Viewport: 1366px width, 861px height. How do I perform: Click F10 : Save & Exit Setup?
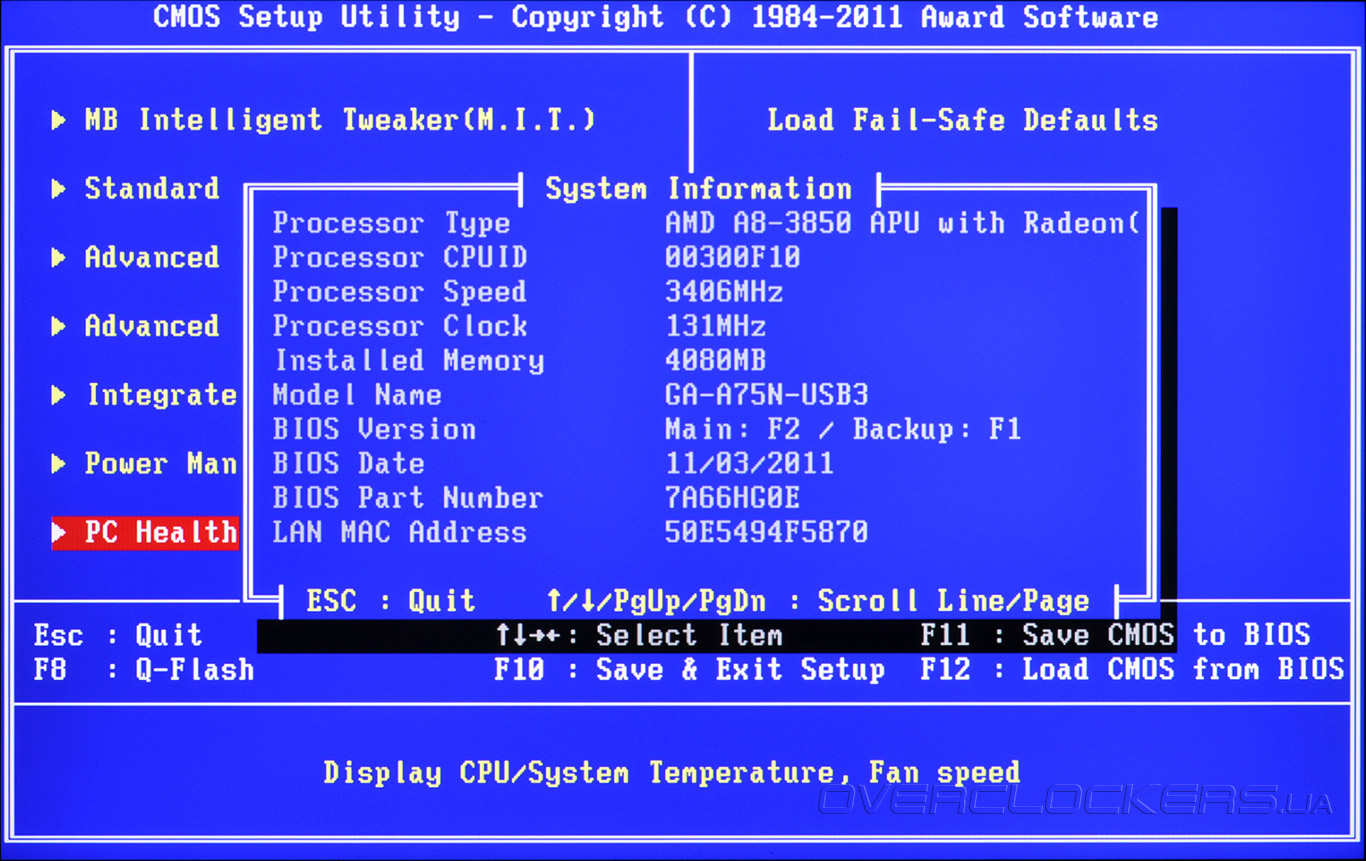[x=690, y=670]
